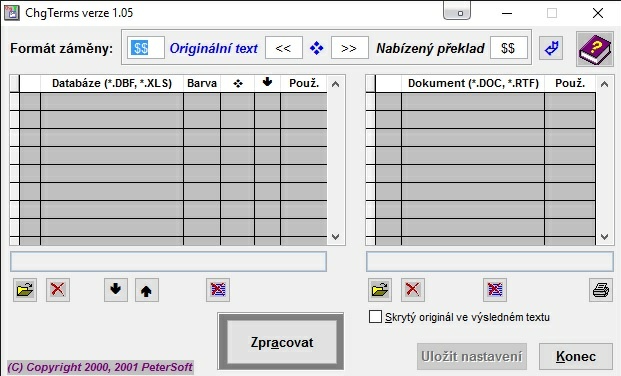Move database down with arrow icon

point(116,290)
